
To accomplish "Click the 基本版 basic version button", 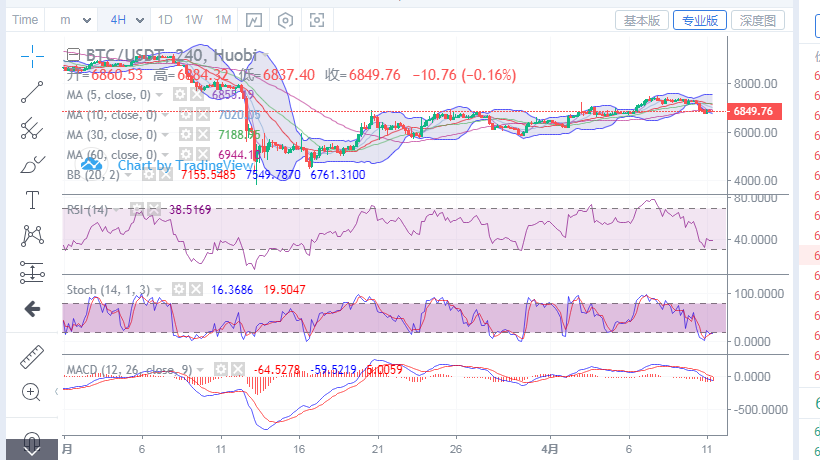I will pyautogui.click(x=641, y=20).
